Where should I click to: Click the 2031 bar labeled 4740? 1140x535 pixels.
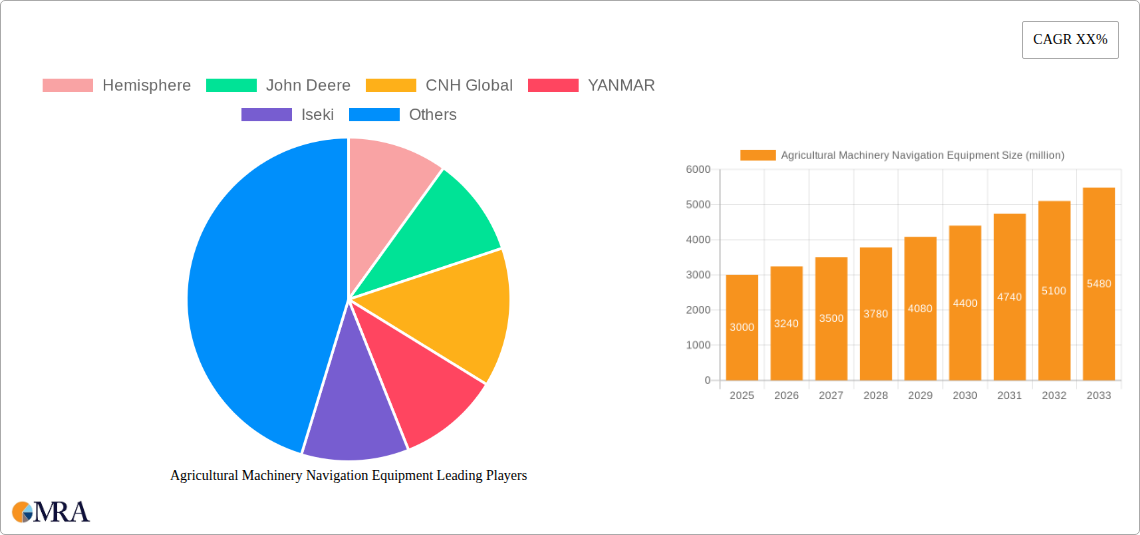1010,297
